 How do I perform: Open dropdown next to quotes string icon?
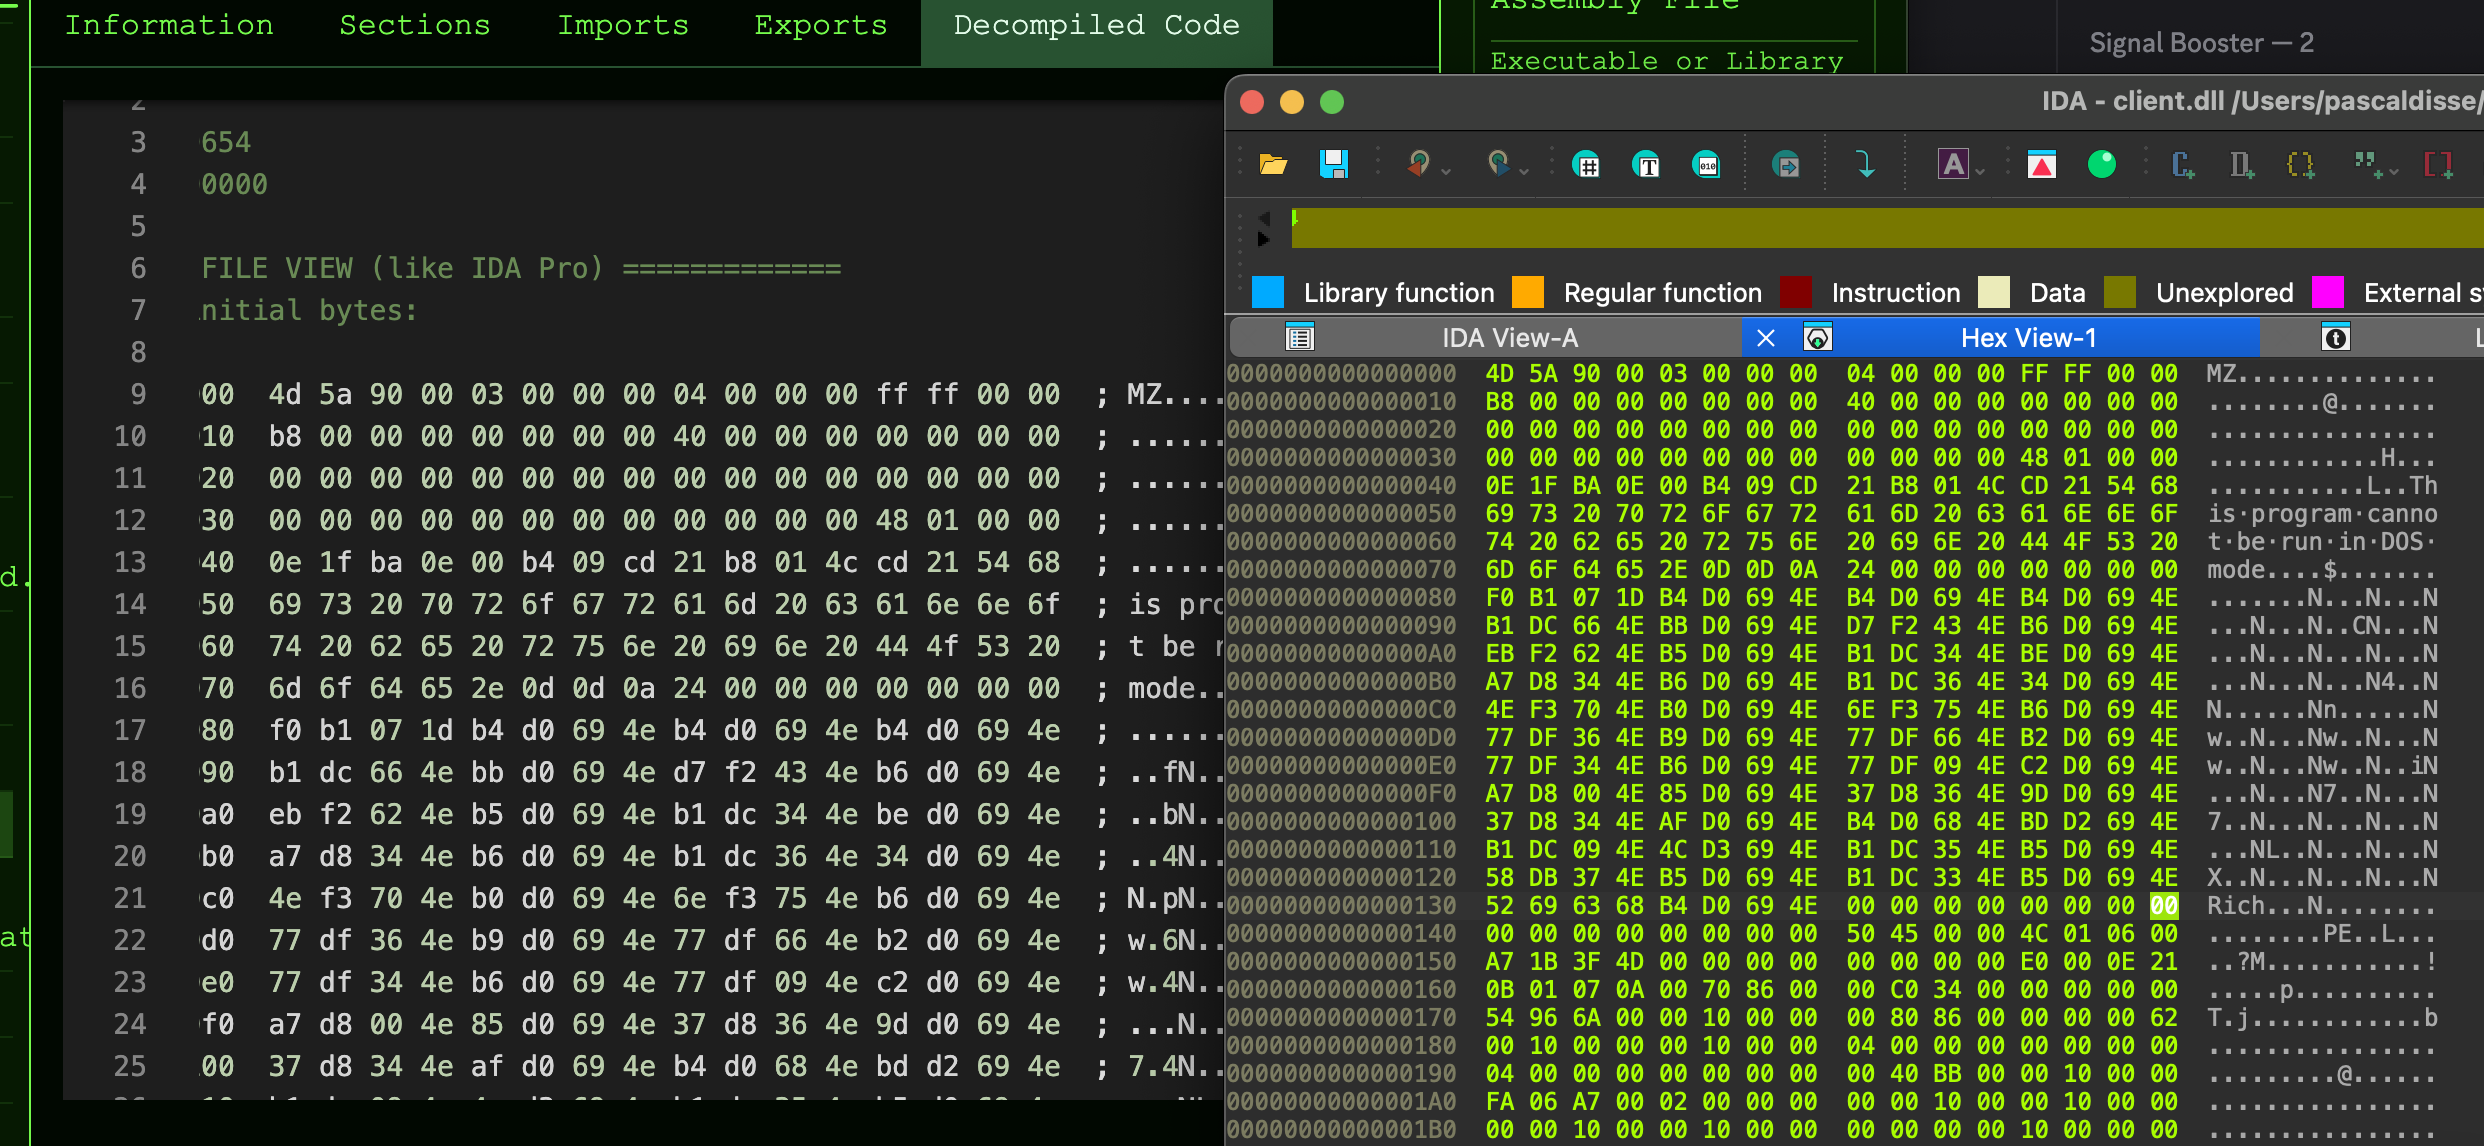click(2394, 172)
